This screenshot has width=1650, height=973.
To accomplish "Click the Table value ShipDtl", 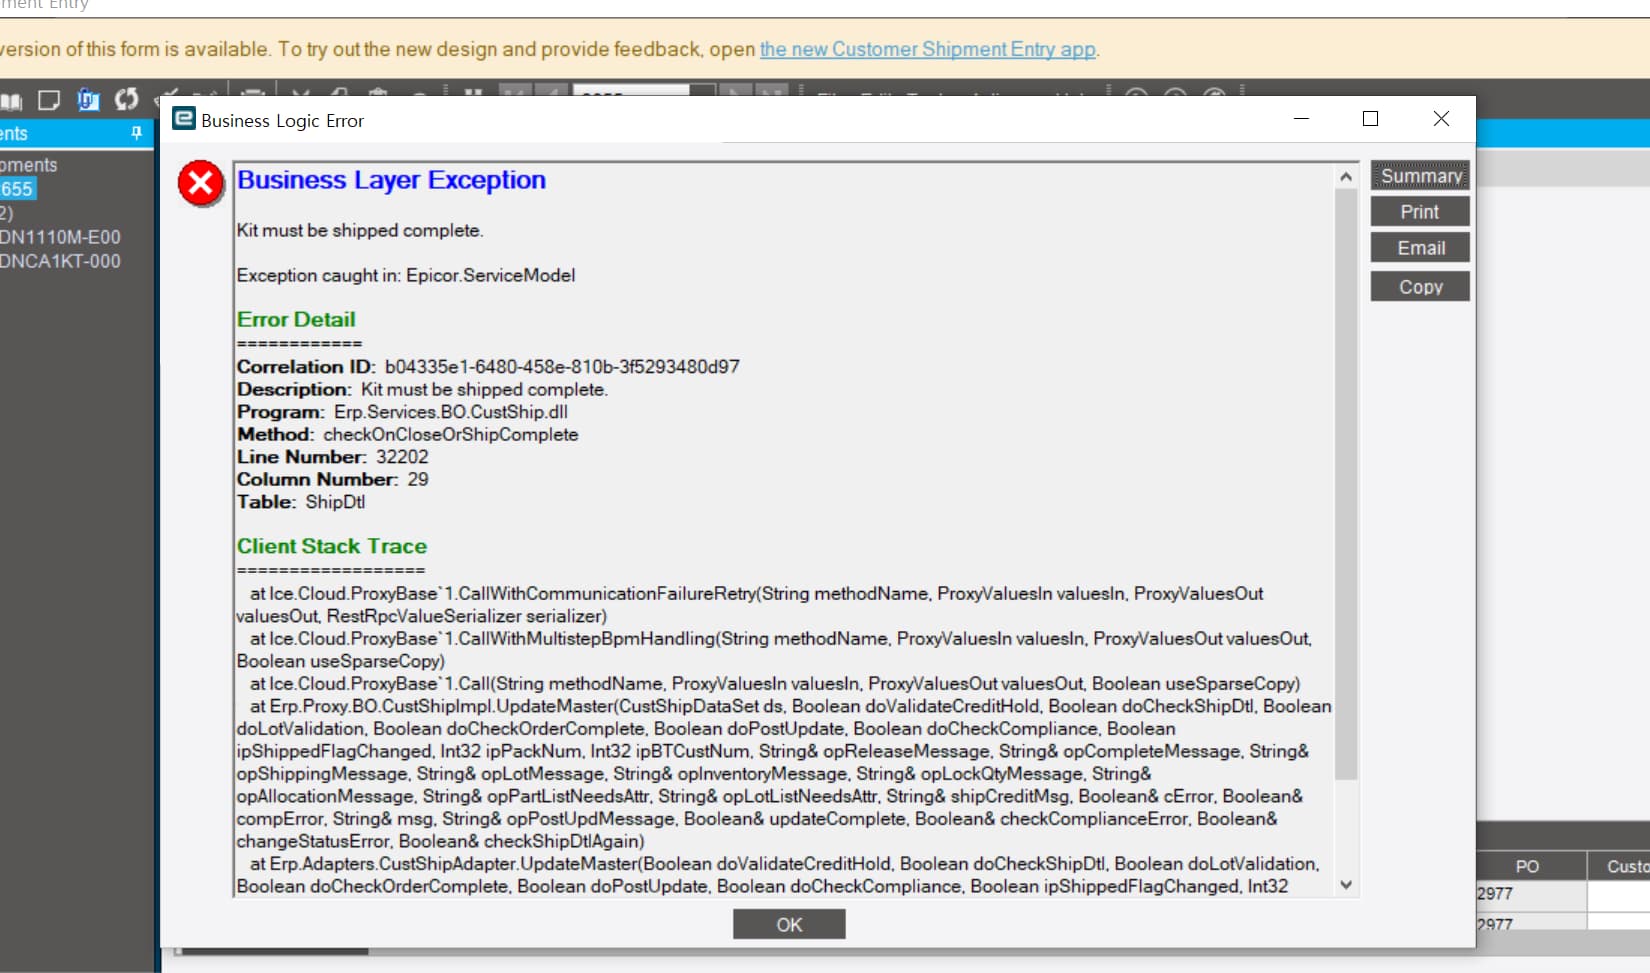I will point(336,502).
